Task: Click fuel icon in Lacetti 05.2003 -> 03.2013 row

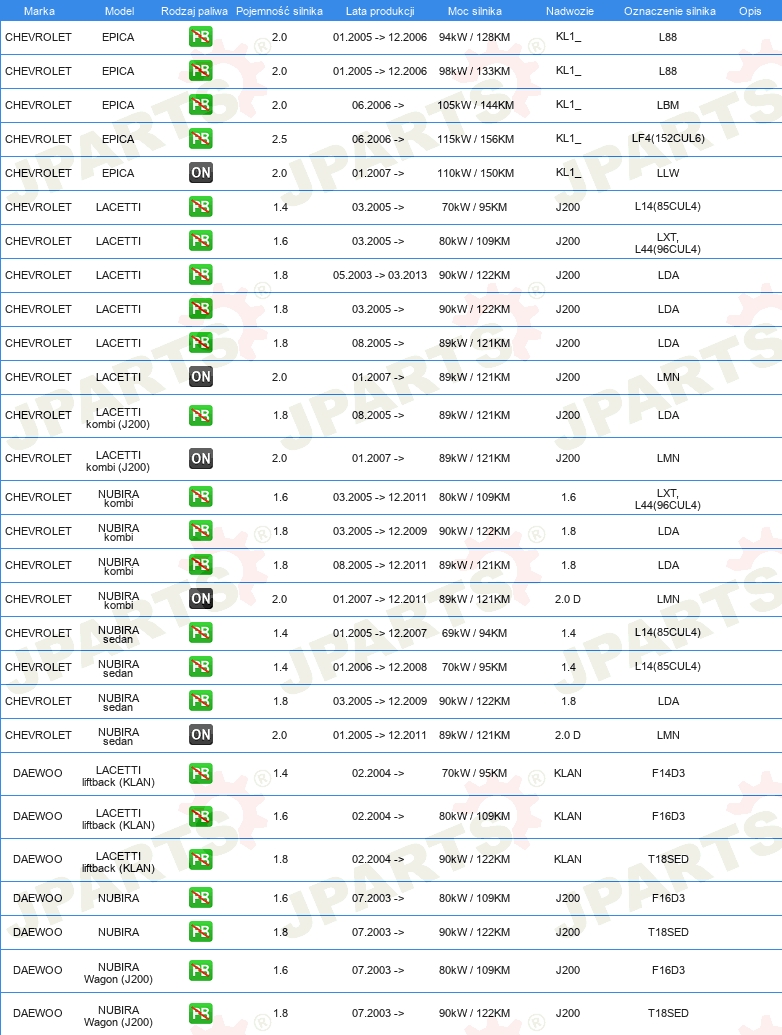Action: 201,275
